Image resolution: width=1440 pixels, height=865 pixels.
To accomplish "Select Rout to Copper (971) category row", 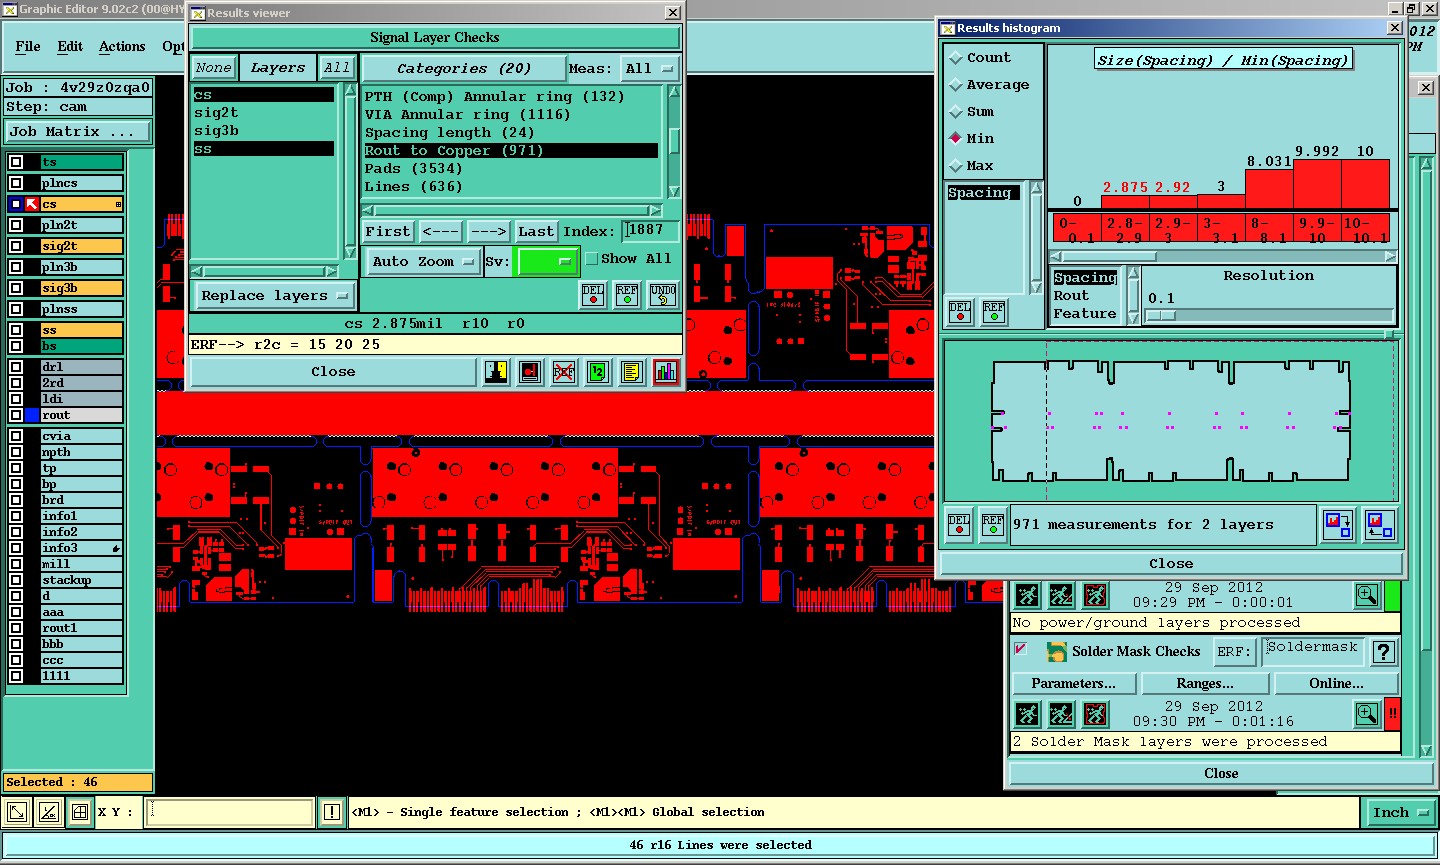I will coord(511,151).
